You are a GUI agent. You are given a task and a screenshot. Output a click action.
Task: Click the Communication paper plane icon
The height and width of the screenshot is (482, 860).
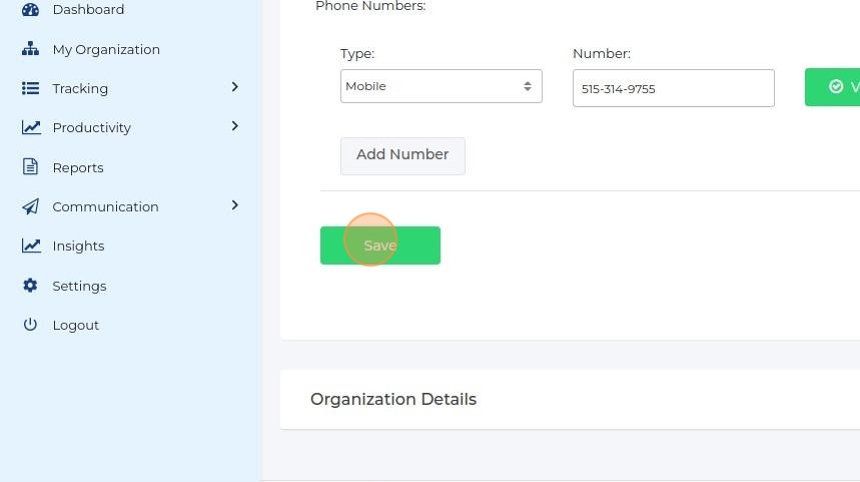(31, 206)
